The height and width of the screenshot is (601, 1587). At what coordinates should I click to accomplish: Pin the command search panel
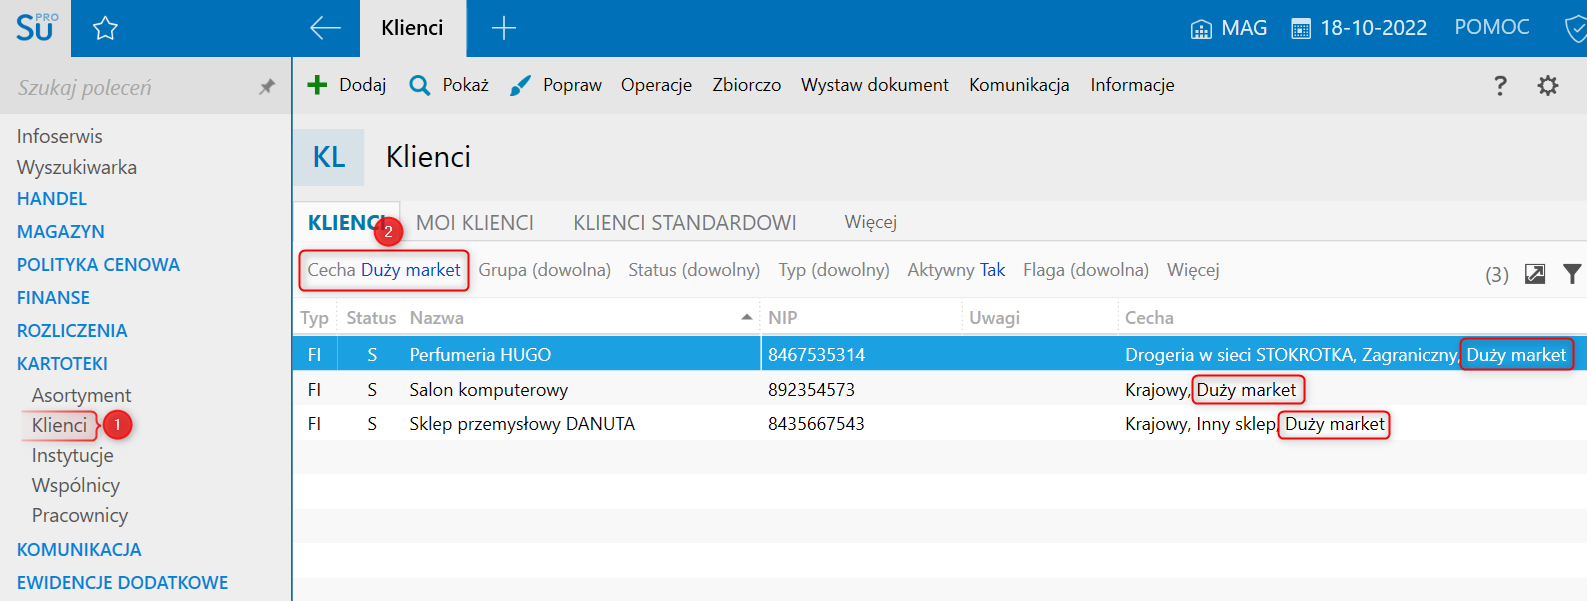tap(266, 87)
